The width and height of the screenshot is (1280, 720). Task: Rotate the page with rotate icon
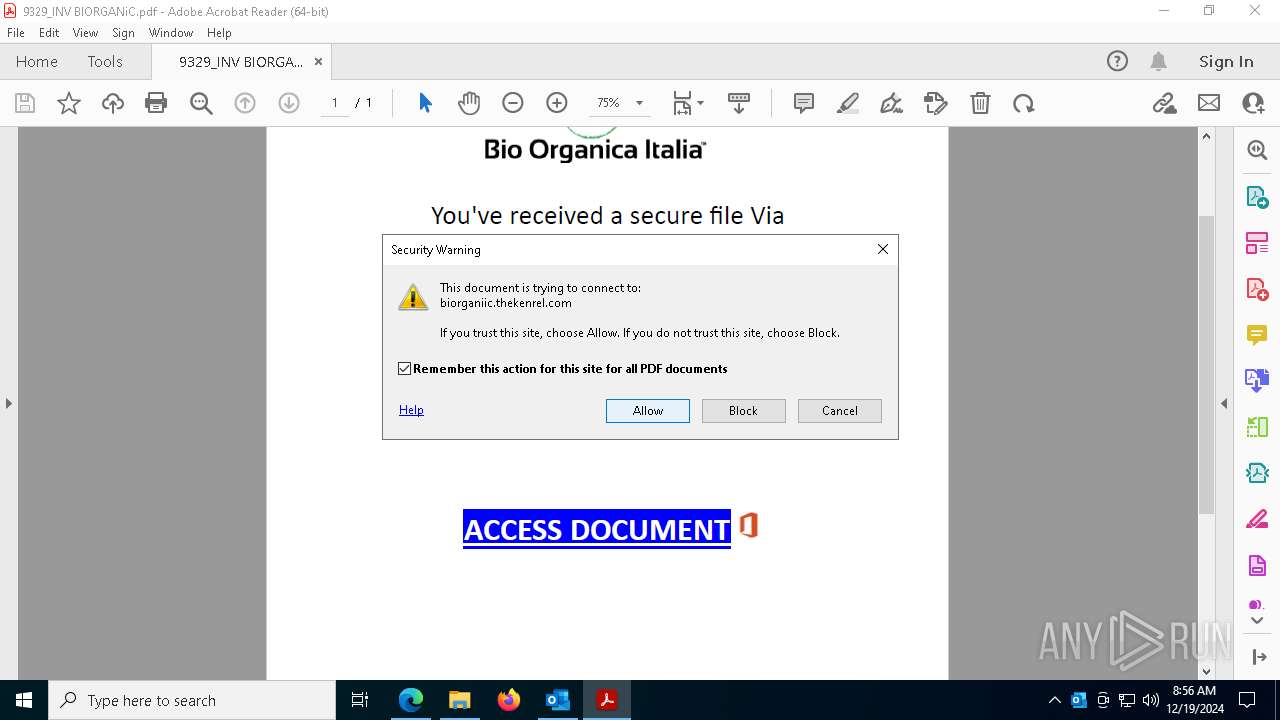click(x=1023, y=103)
